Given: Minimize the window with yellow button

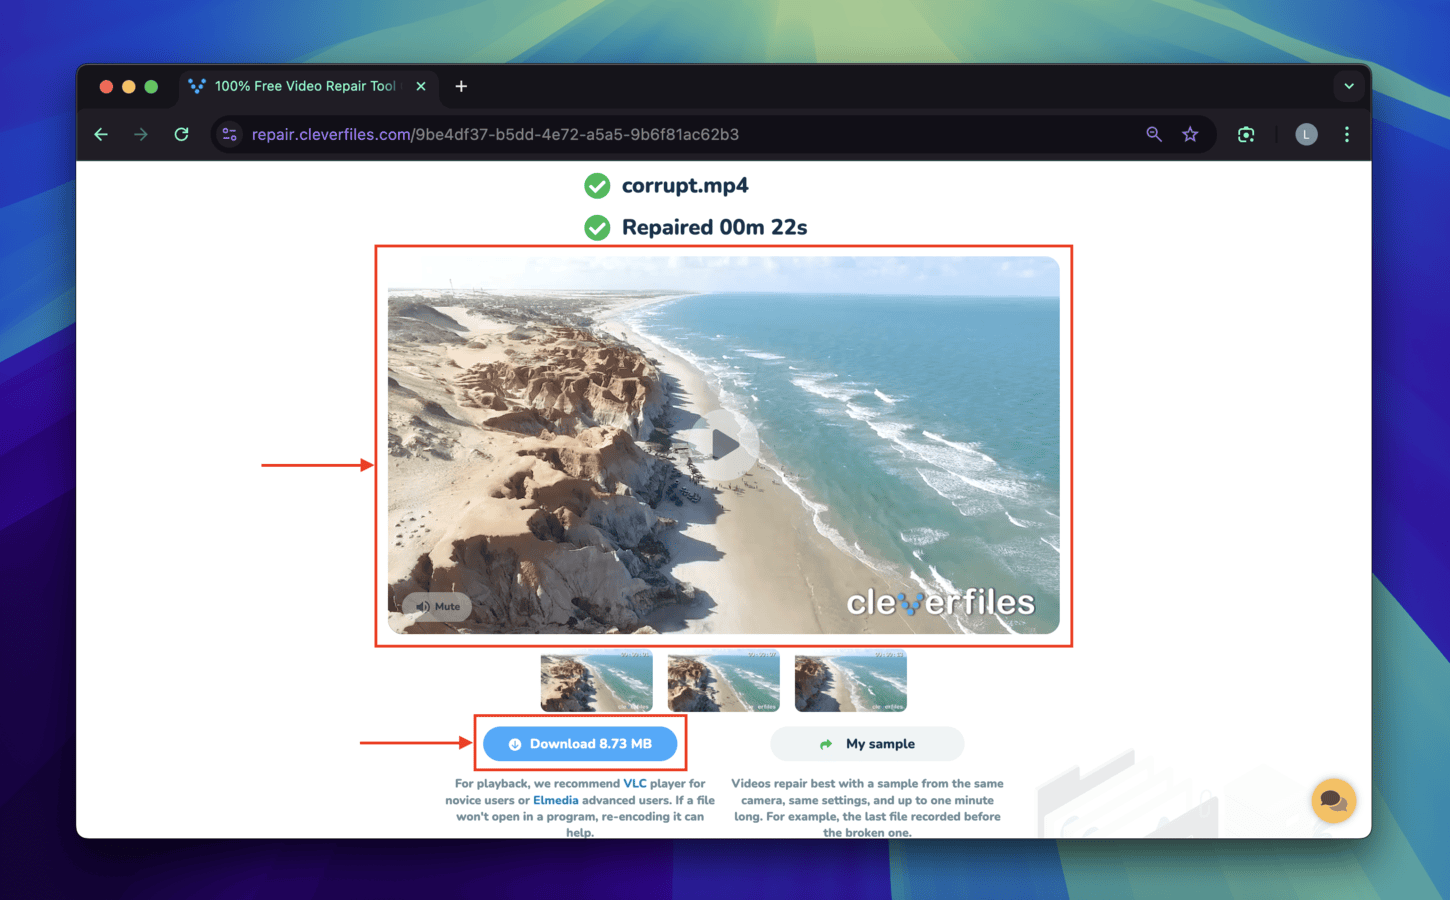Looking at the screenshot, I should point(128,87).
